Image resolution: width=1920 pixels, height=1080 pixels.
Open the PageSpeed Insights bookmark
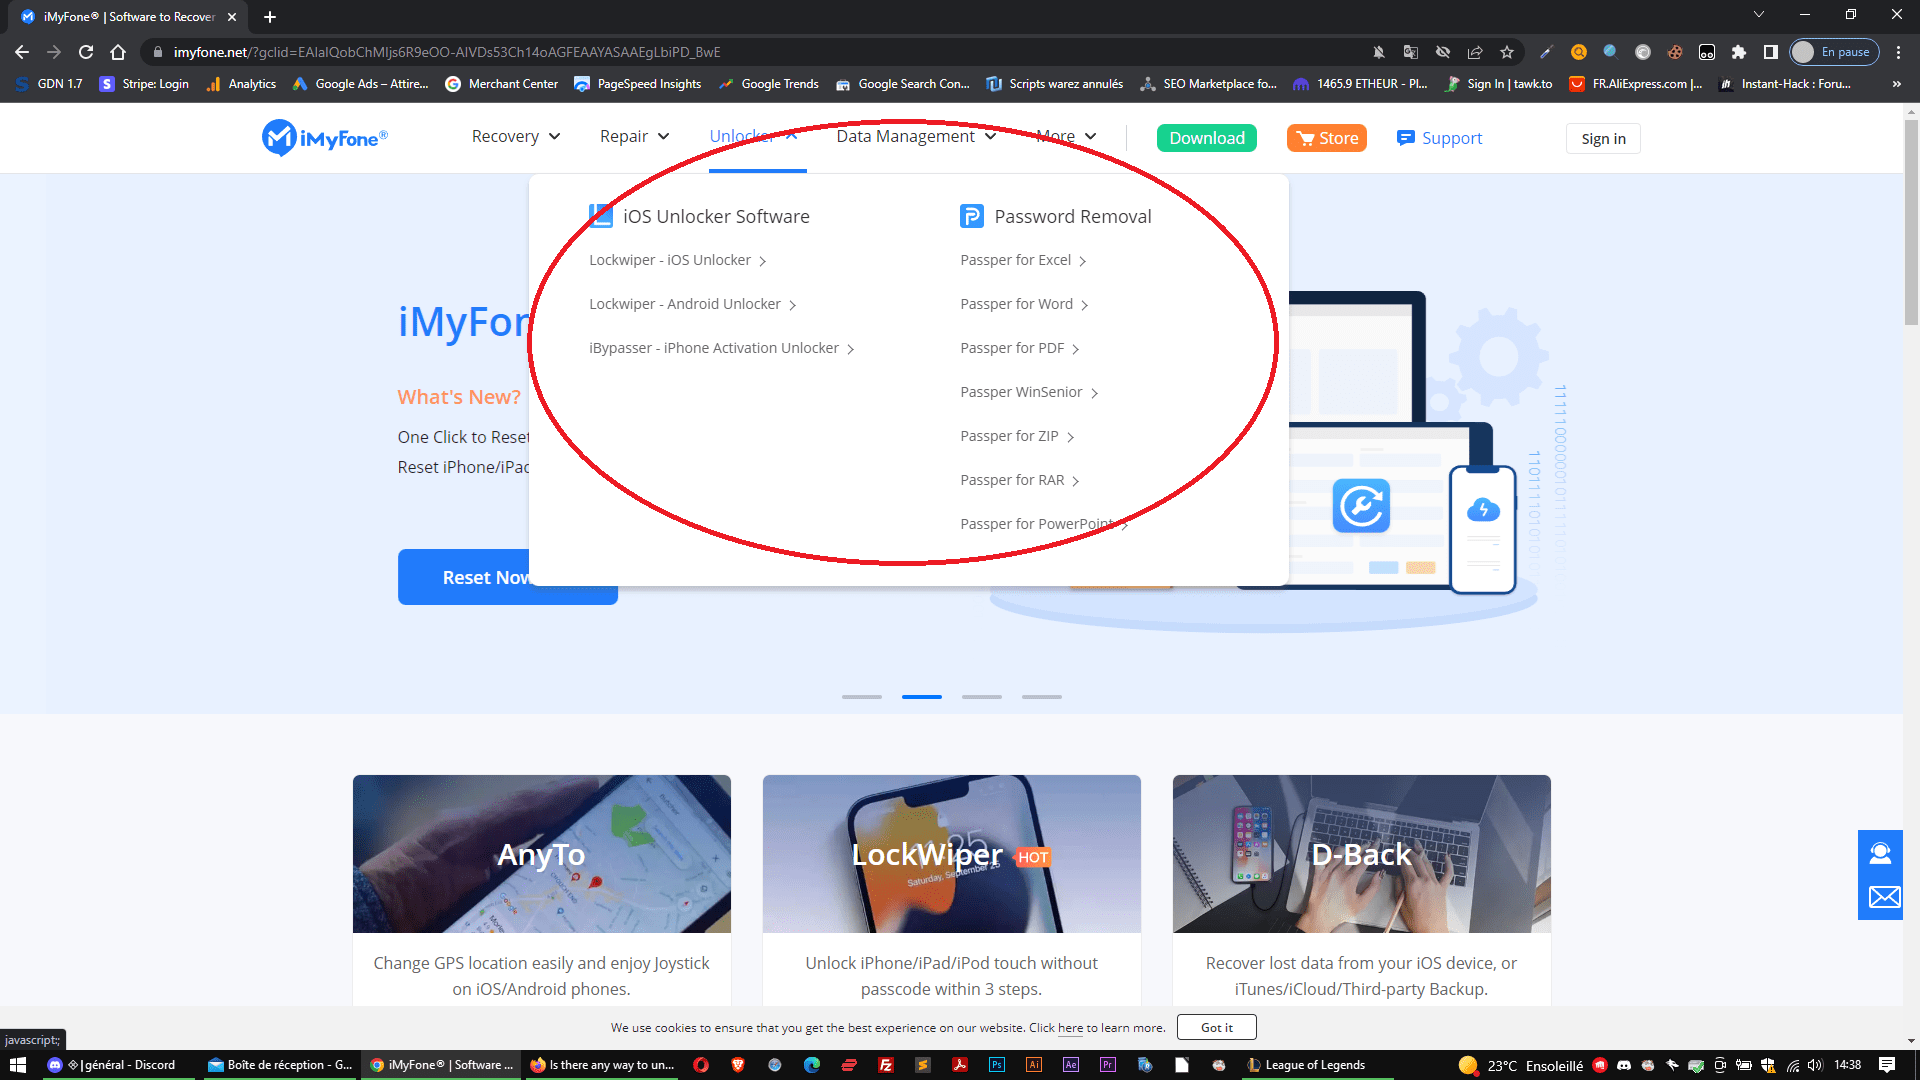[638, 84]
